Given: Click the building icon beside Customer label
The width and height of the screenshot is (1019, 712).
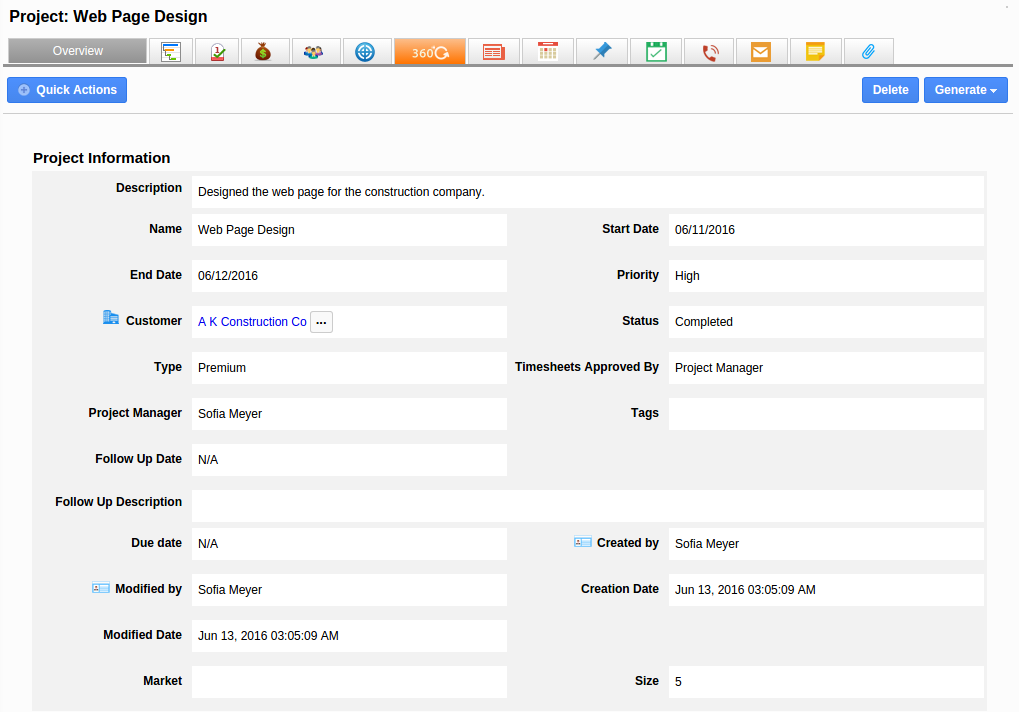Looking at the screenshot, I should point(110,317).
